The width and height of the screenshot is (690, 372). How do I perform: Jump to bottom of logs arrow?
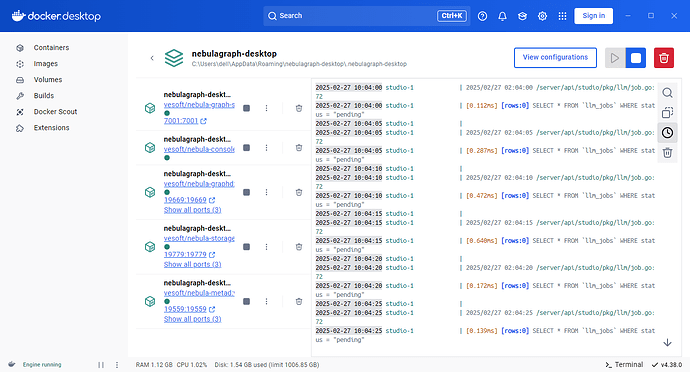coord(668,343)
